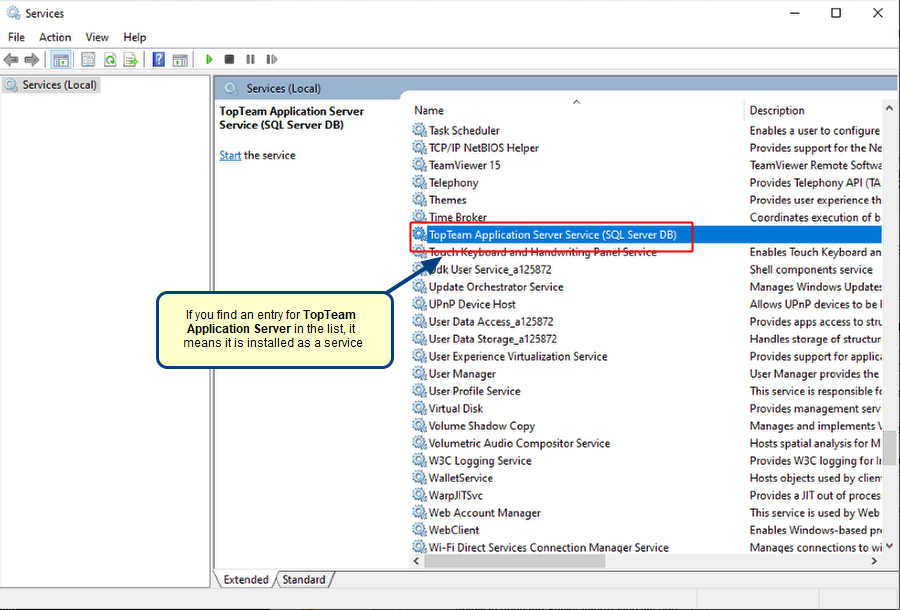This screenshot has width=900, height=610.
Task: Click the Restart Service toolbar icon
Action: pyautogui.click(x=271, y=59)
